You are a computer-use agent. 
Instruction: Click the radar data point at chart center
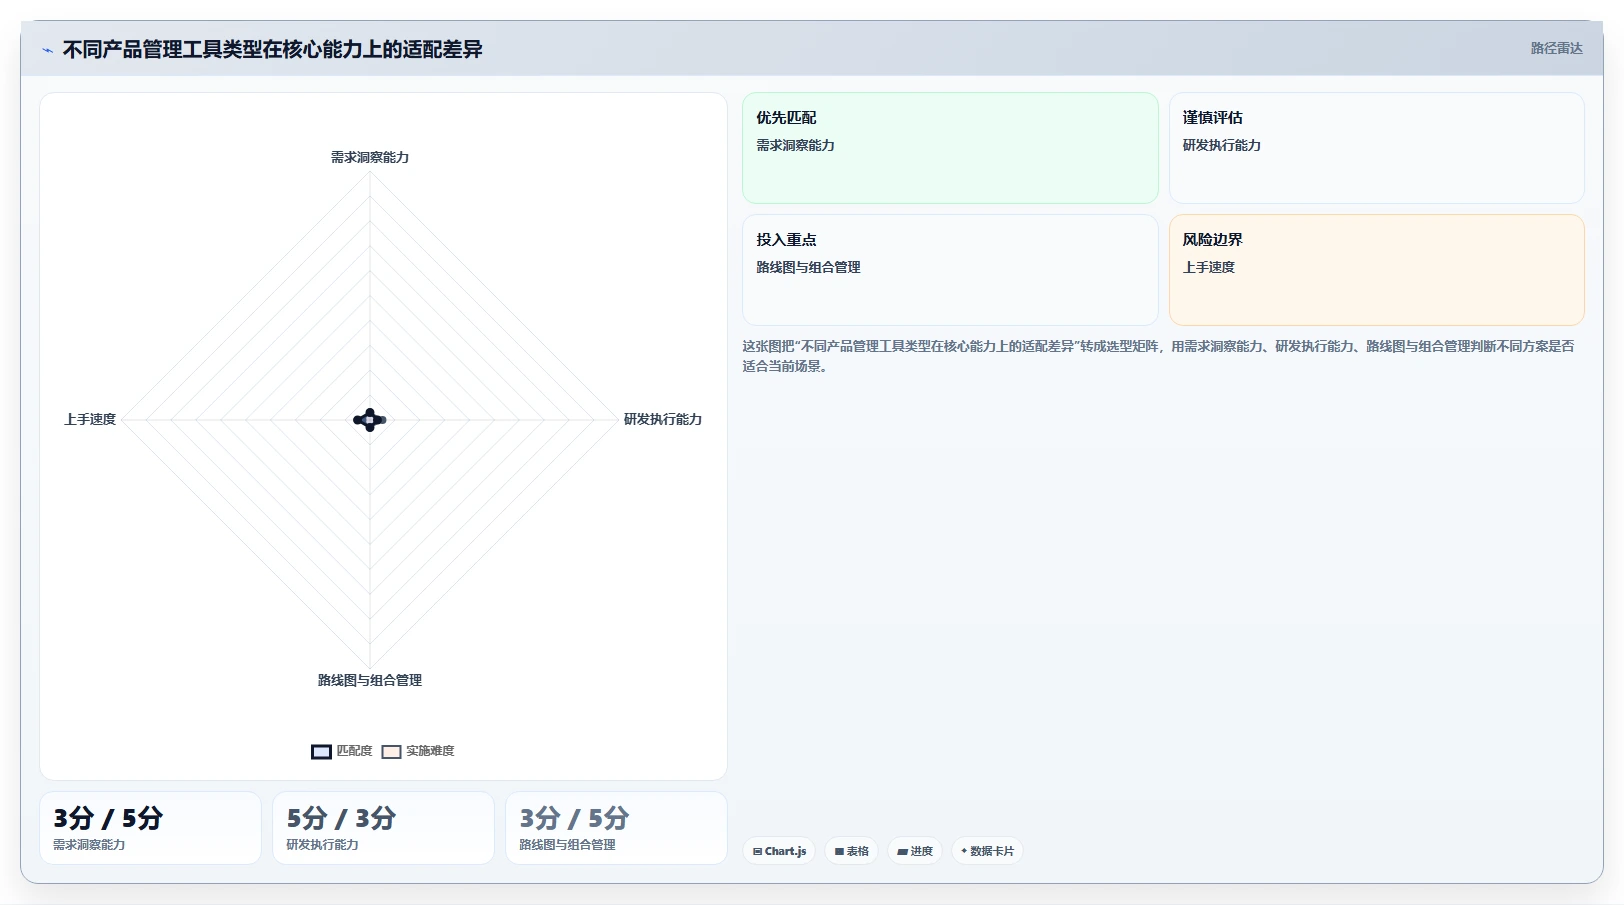click(370, 420)
